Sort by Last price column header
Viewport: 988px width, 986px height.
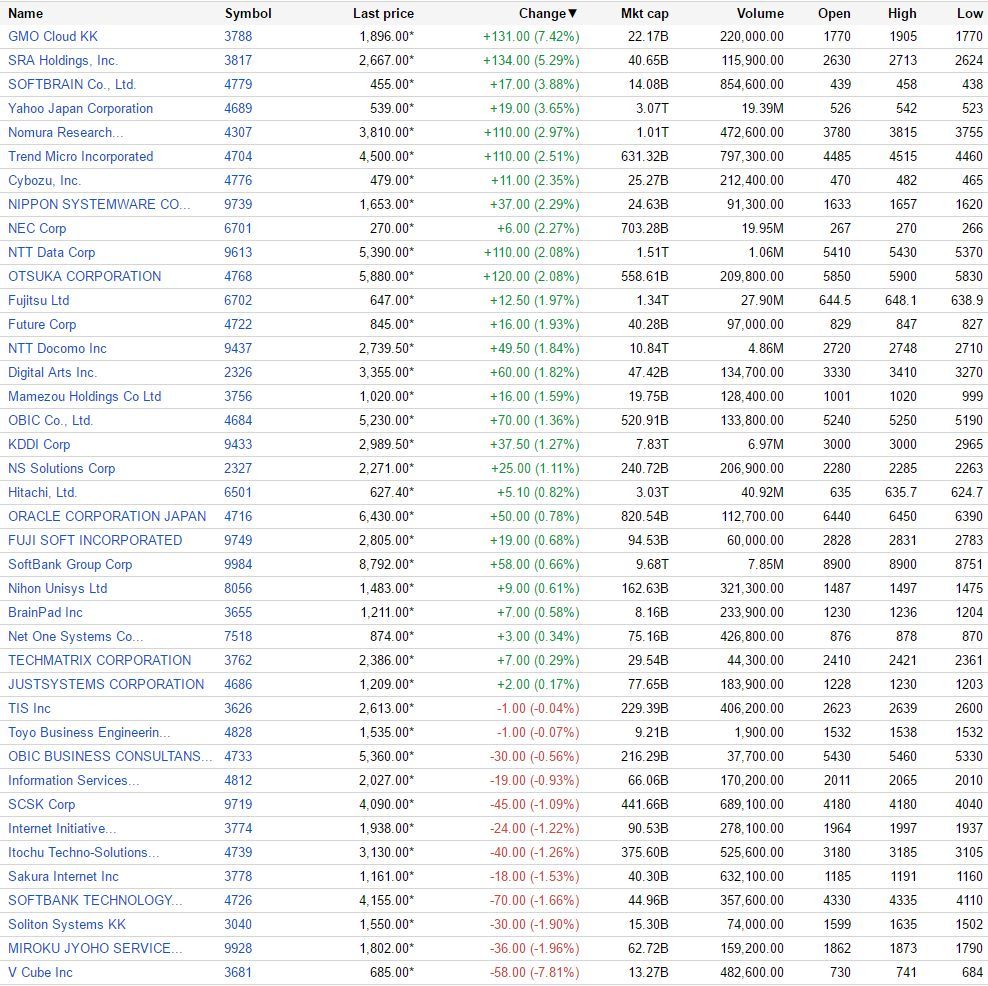click(383, 13)
